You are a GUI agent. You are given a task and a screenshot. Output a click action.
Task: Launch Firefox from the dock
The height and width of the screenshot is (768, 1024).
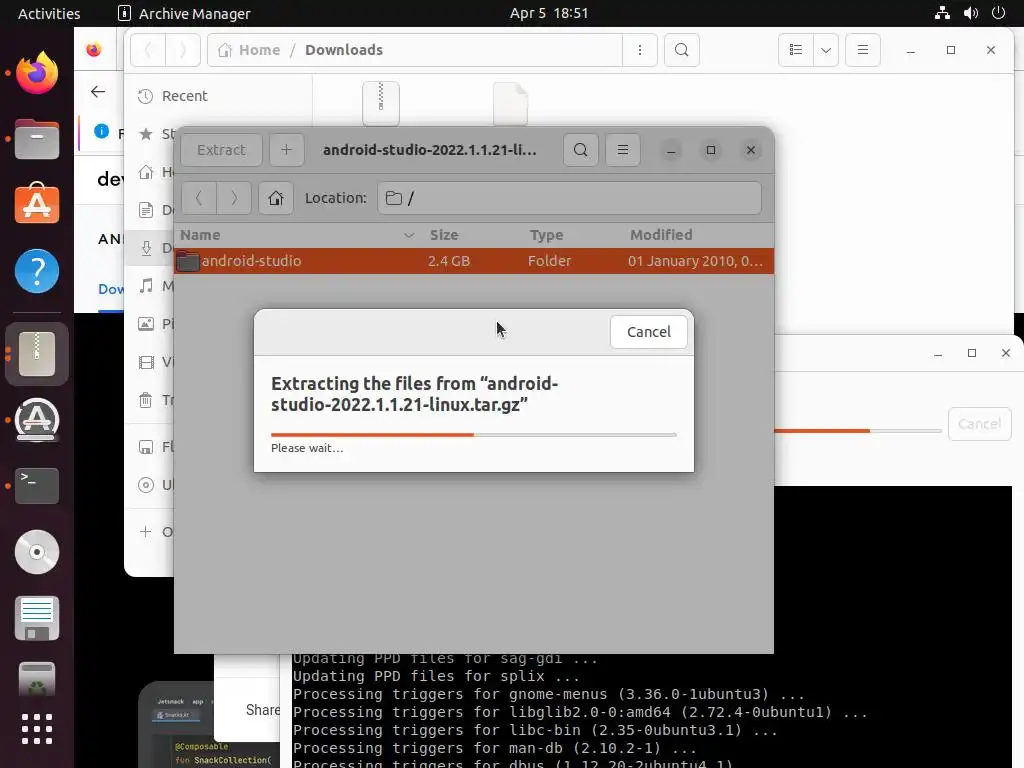[x=37, y=72]
